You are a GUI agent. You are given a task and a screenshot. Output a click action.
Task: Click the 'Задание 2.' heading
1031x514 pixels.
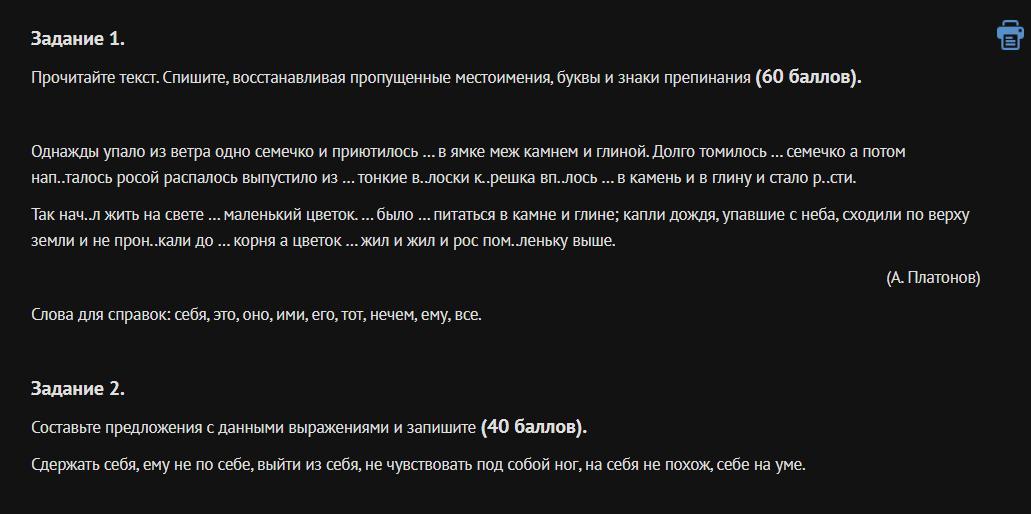(78, 388)
